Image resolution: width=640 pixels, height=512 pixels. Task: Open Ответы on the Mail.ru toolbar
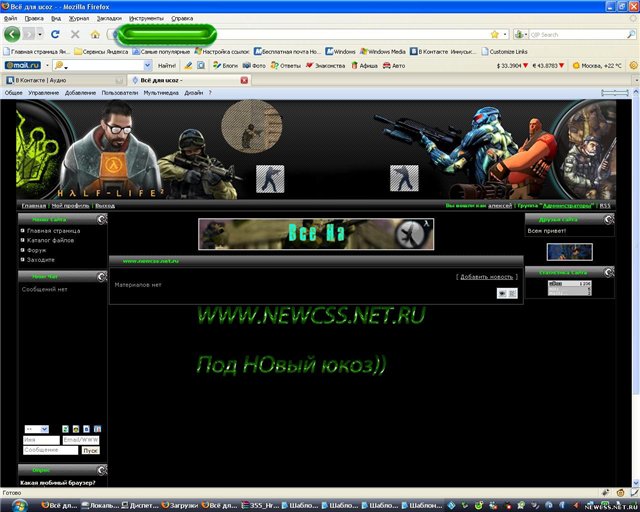286,65
